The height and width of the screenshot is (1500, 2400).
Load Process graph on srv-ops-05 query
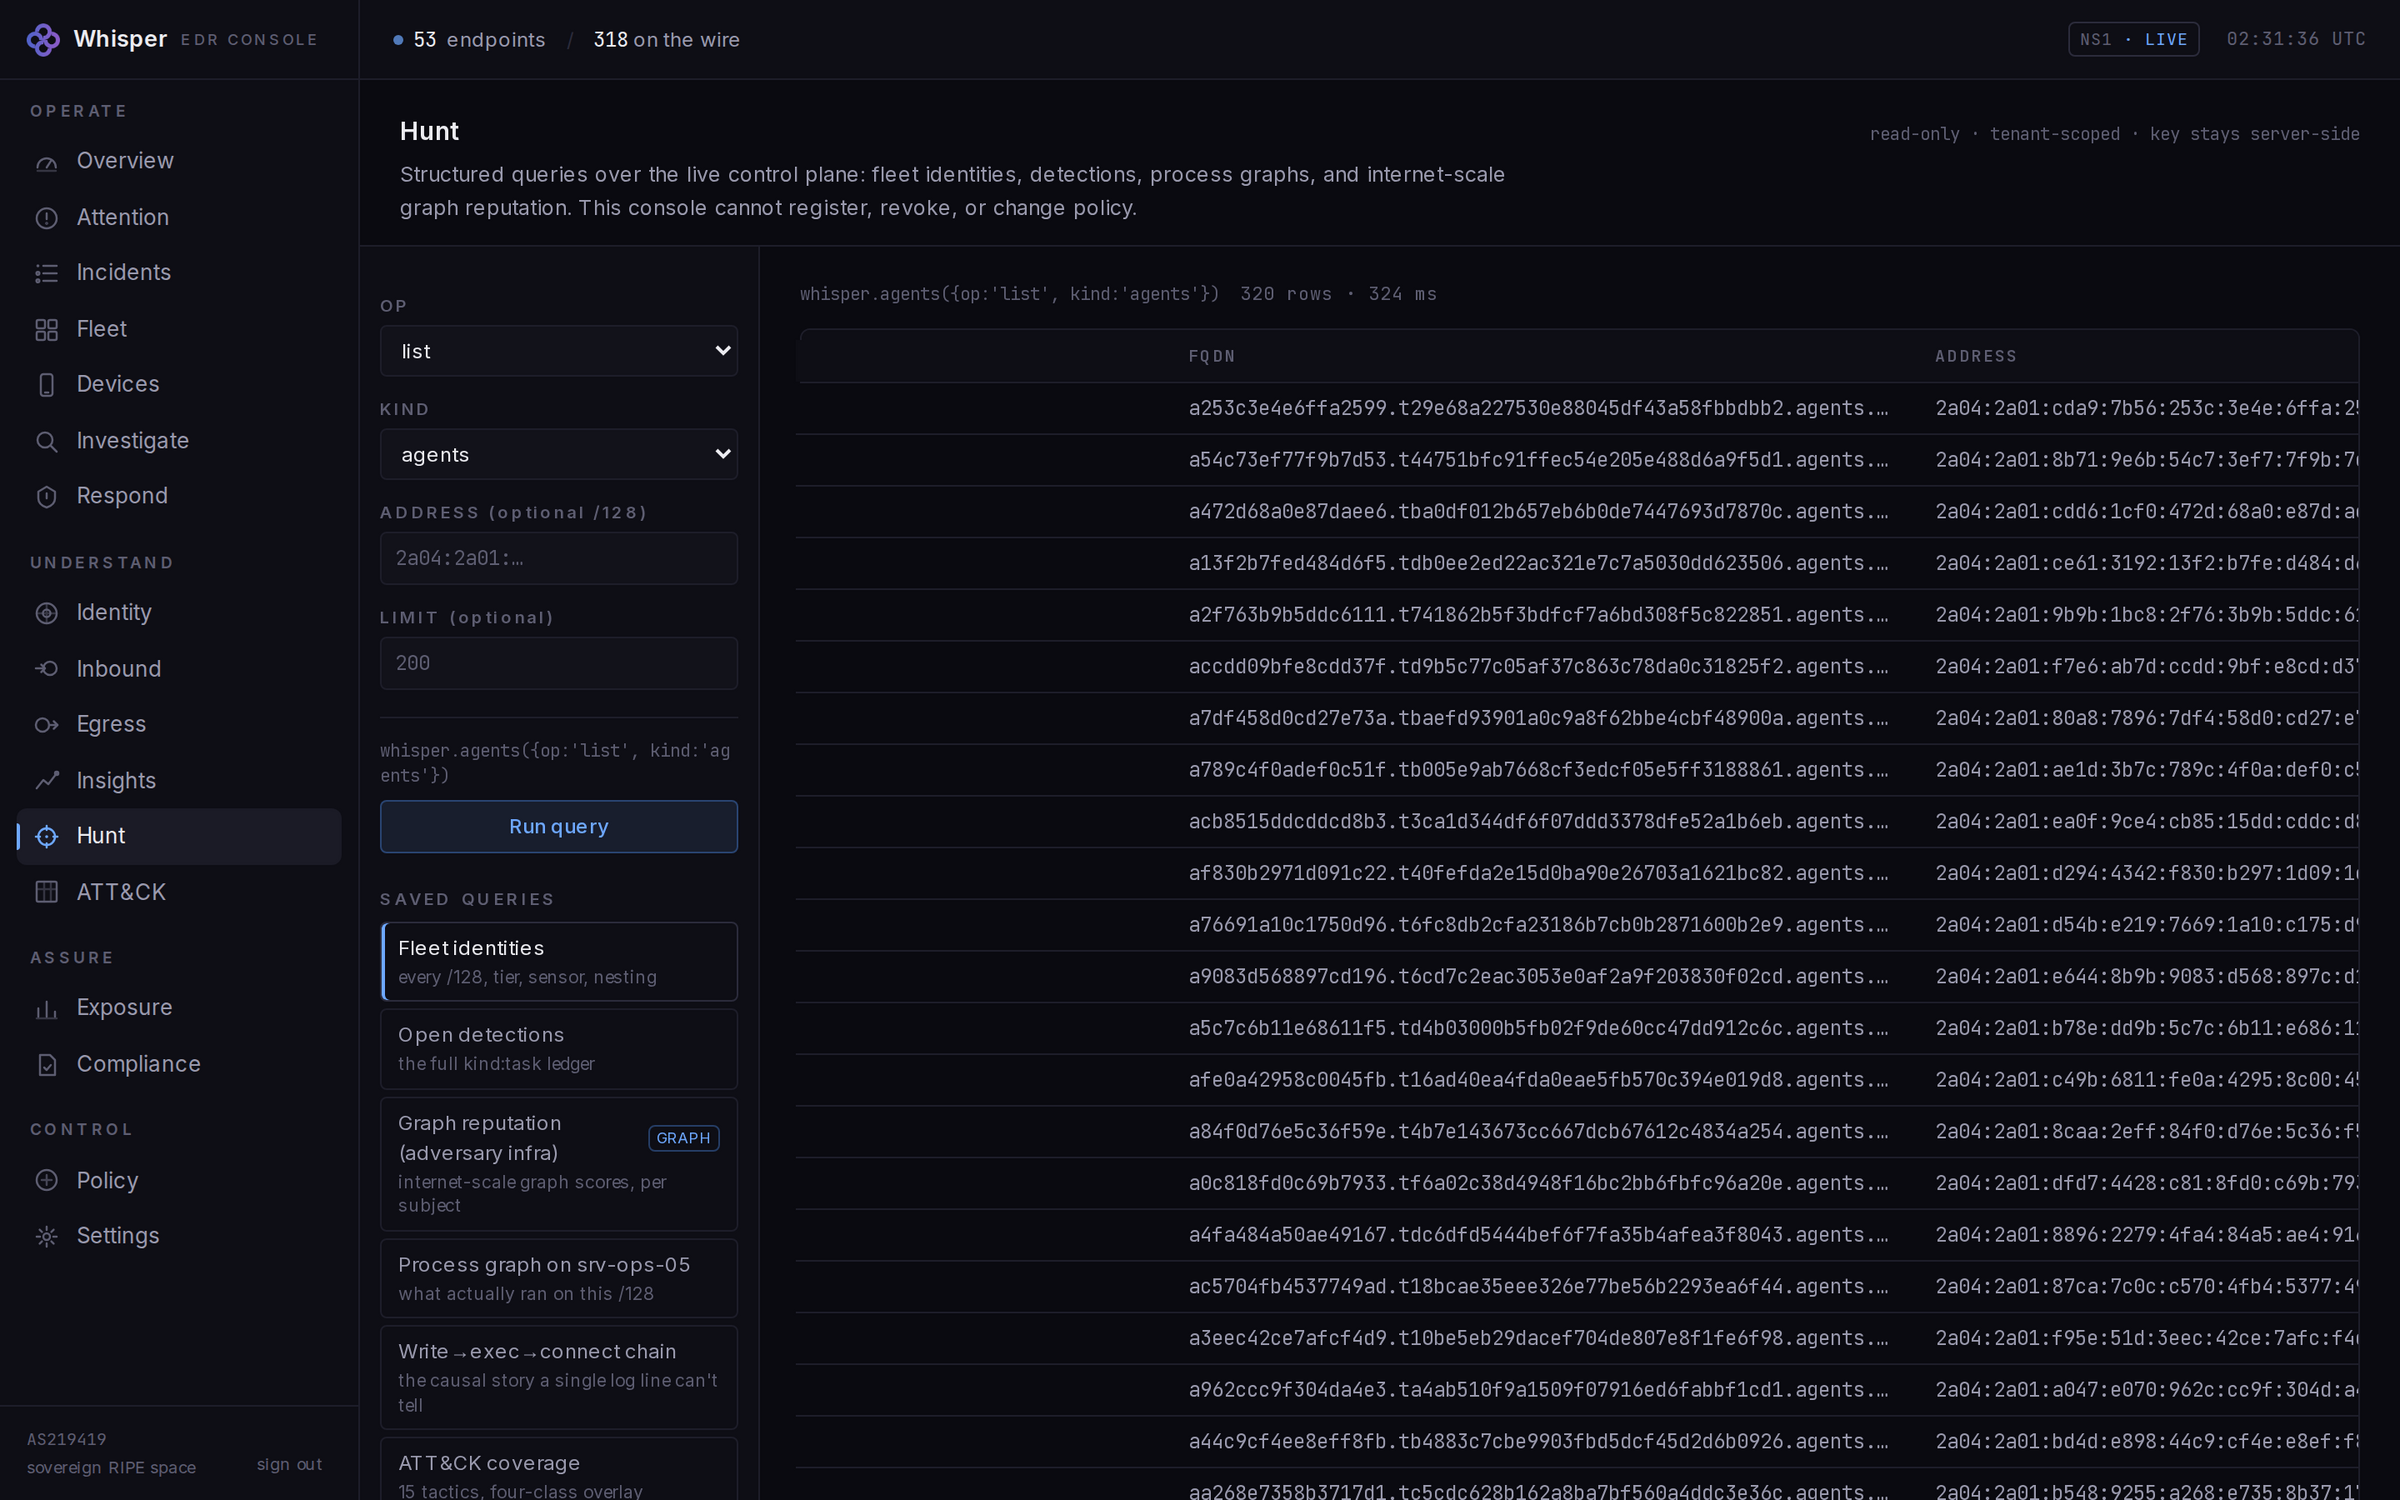point(559,1279)
